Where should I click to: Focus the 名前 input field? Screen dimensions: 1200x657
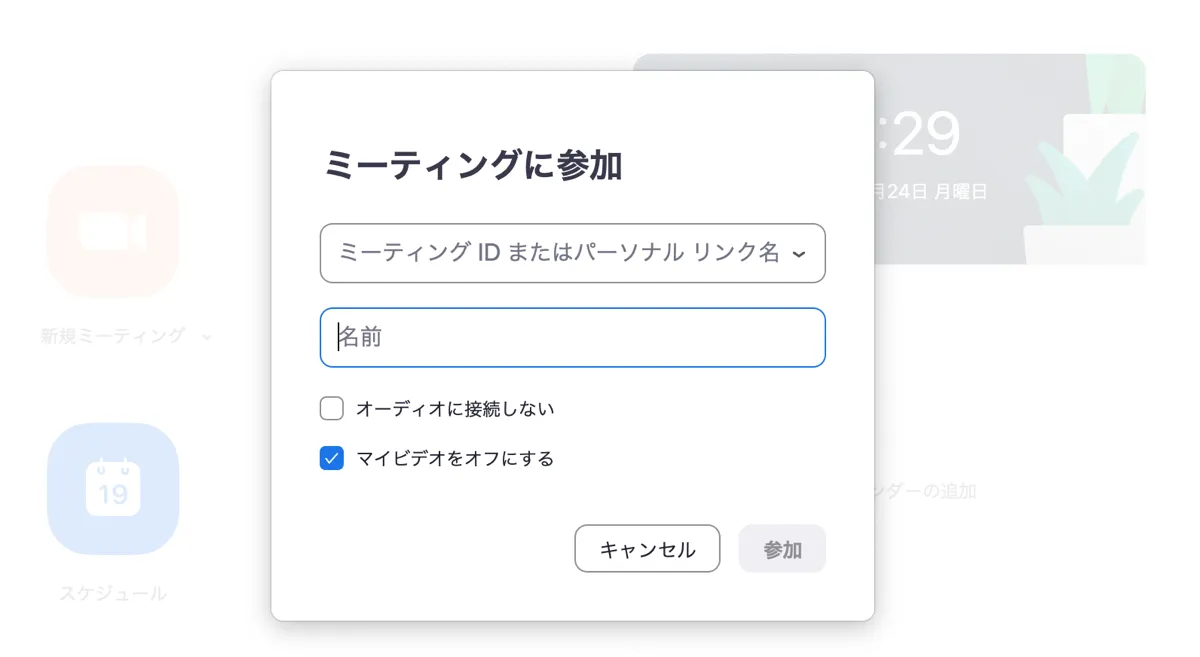point(572,338)
